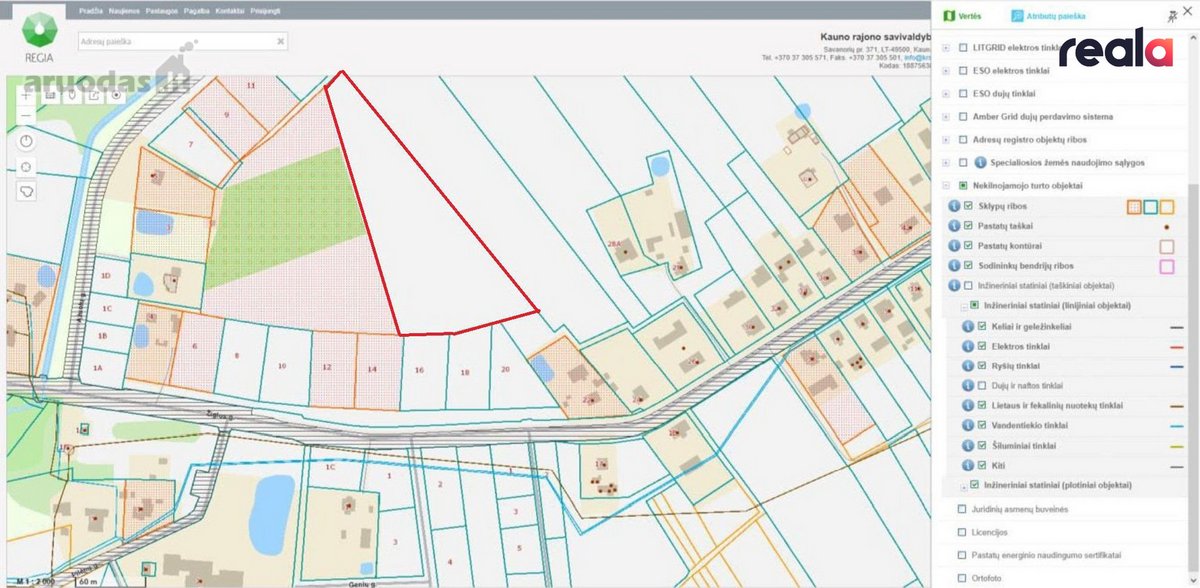Viewport: 1200px width, 588px height.
Task: Tick the Ortofoto checkbox
Action: pyautogui.click(x=962, y=578)
